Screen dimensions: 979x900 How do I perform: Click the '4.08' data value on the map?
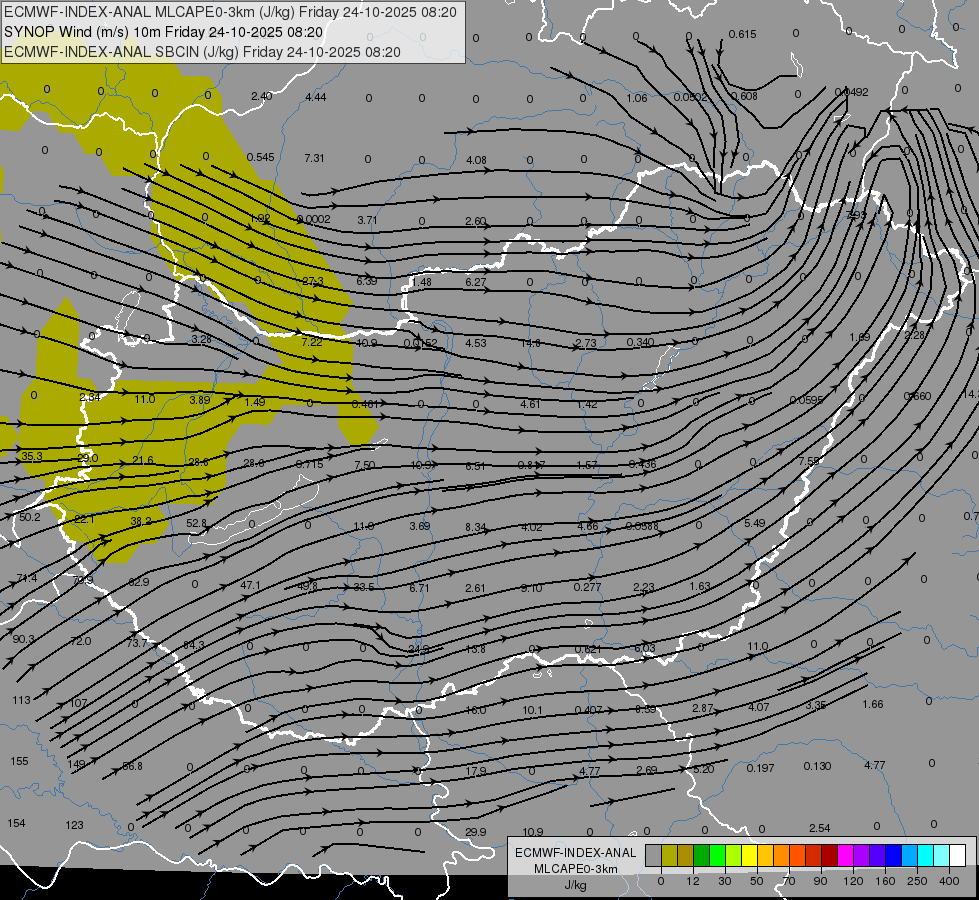click(476, 160)
